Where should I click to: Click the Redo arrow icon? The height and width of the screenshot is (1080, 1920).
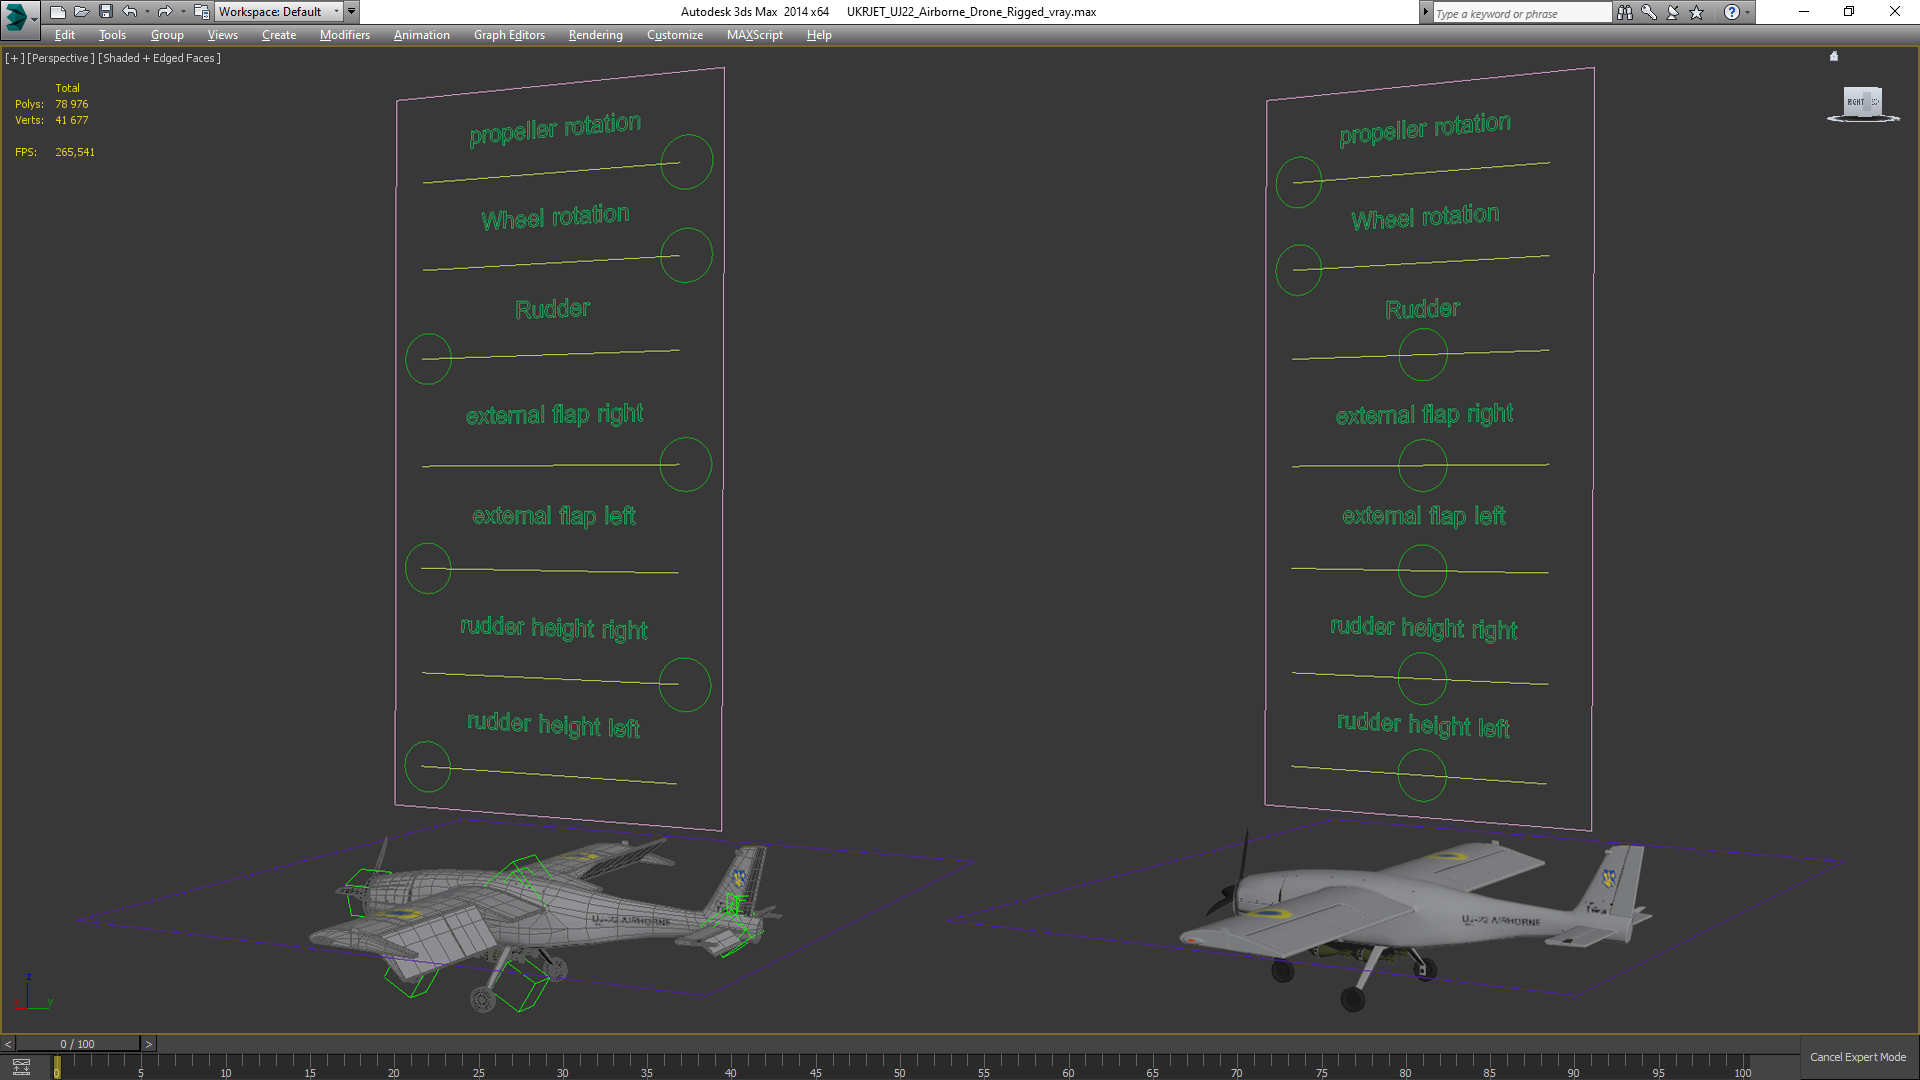[165, 12]
